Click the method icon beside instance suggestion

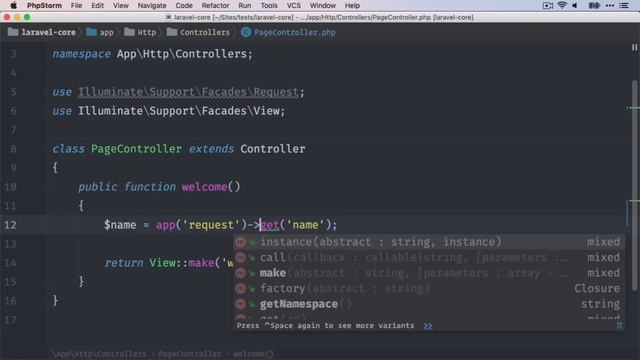[x=240, y=242]
